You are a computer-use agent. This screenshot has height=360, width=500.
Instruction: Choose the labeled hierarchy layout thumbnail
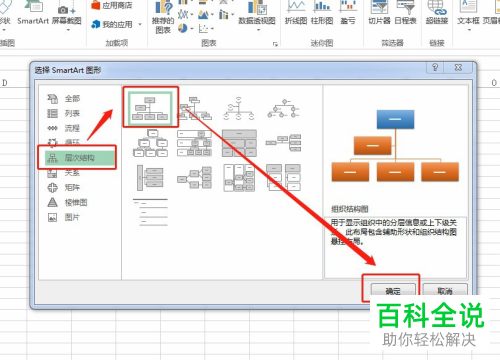pos(195,143)
